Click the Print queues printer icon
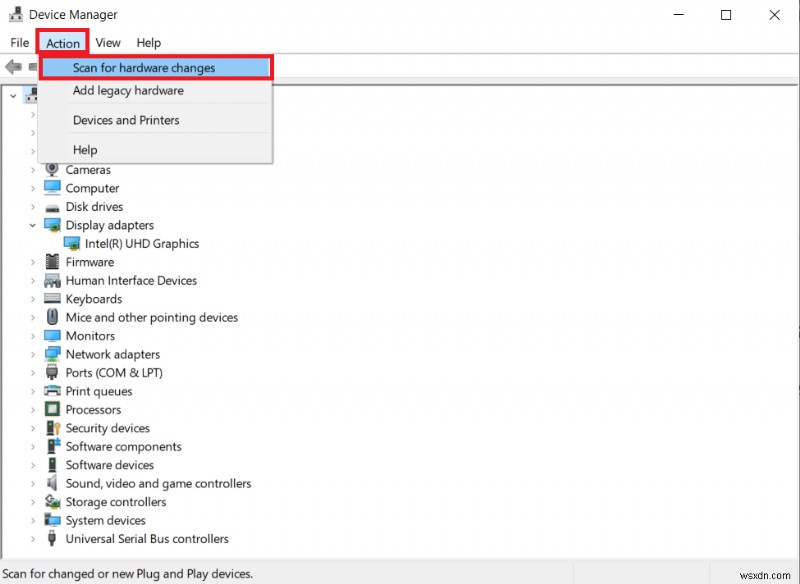800x584 pixels. click(52, 391)
